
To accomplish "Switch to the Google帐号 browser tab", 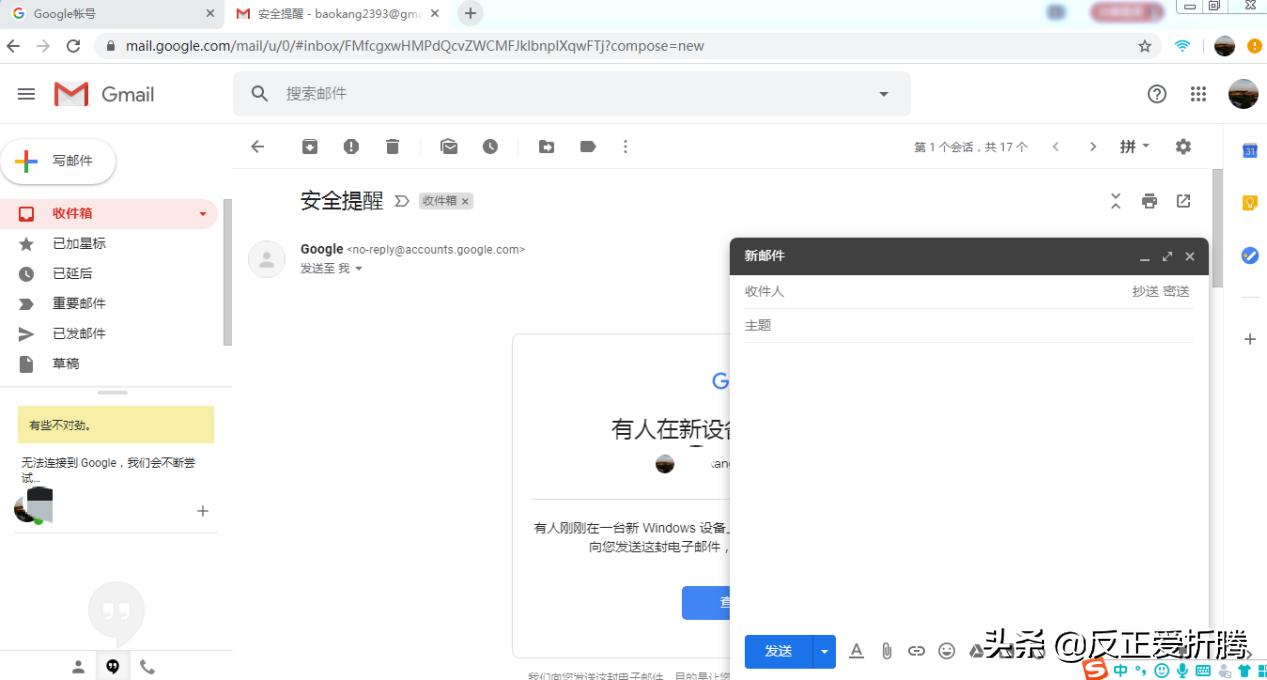I will click(x=110, y=14).
